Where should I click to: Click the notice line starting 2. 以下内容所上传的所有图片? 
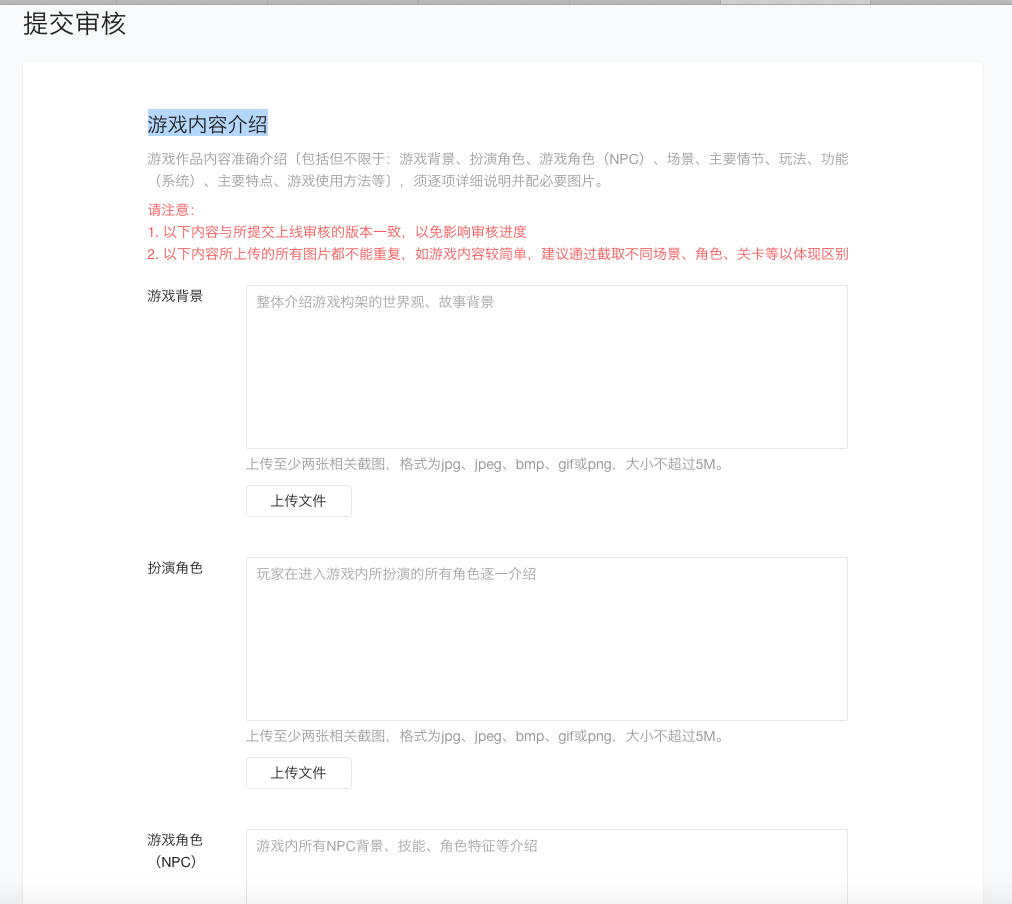tap(498, 254)
